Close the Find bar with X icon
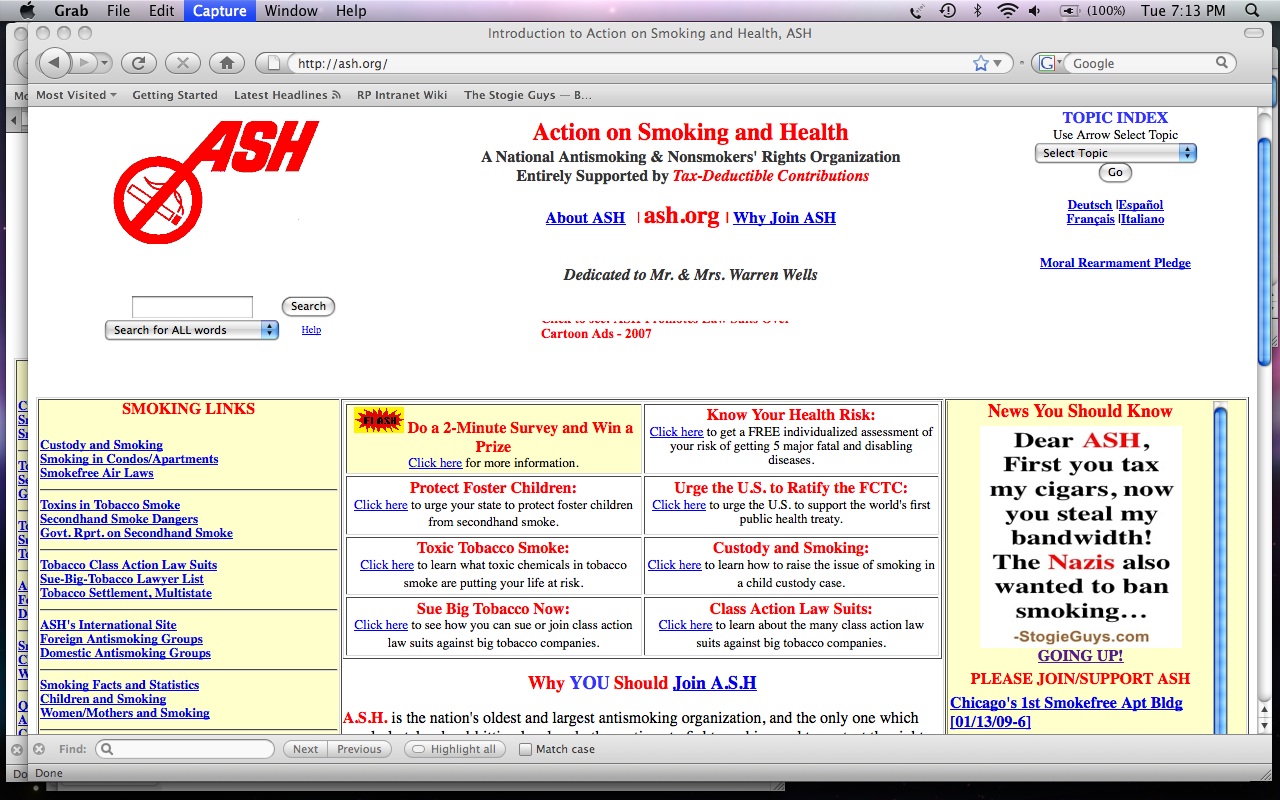 tap(39, 748)
